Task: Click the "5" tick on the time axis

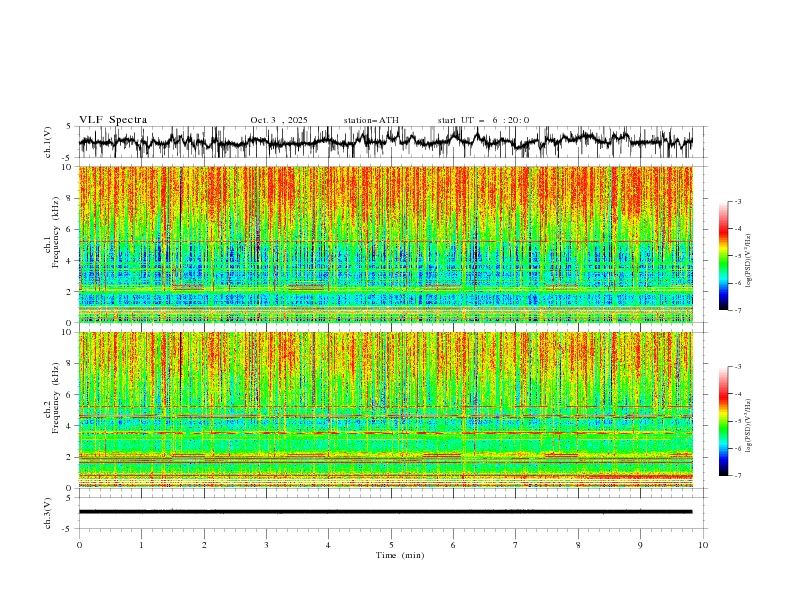Action: point(391,545)
